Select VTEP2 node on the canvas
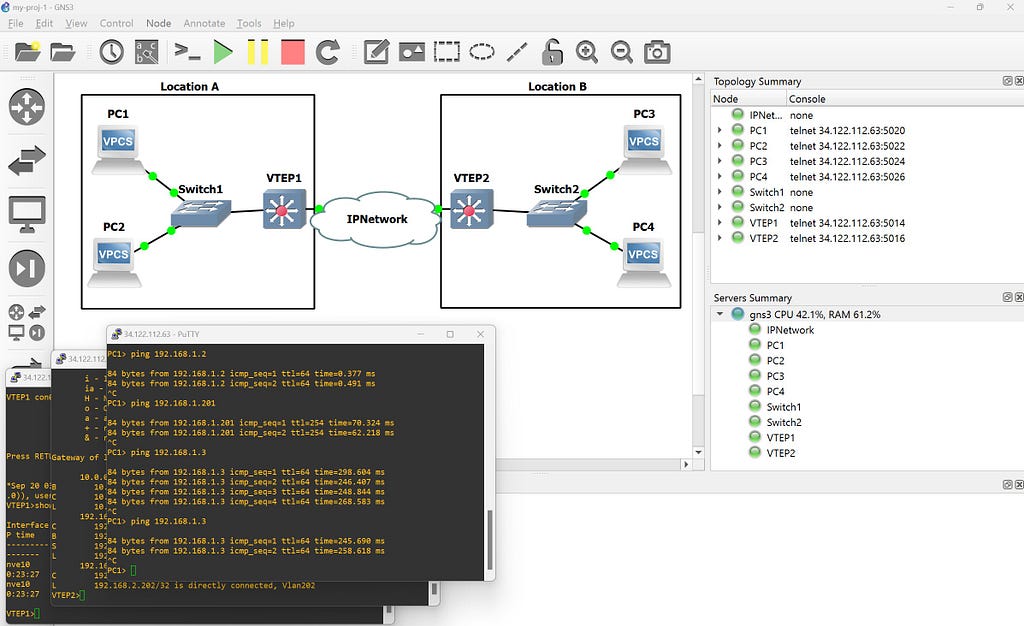The image size is (1024, 626). [472, 209]
